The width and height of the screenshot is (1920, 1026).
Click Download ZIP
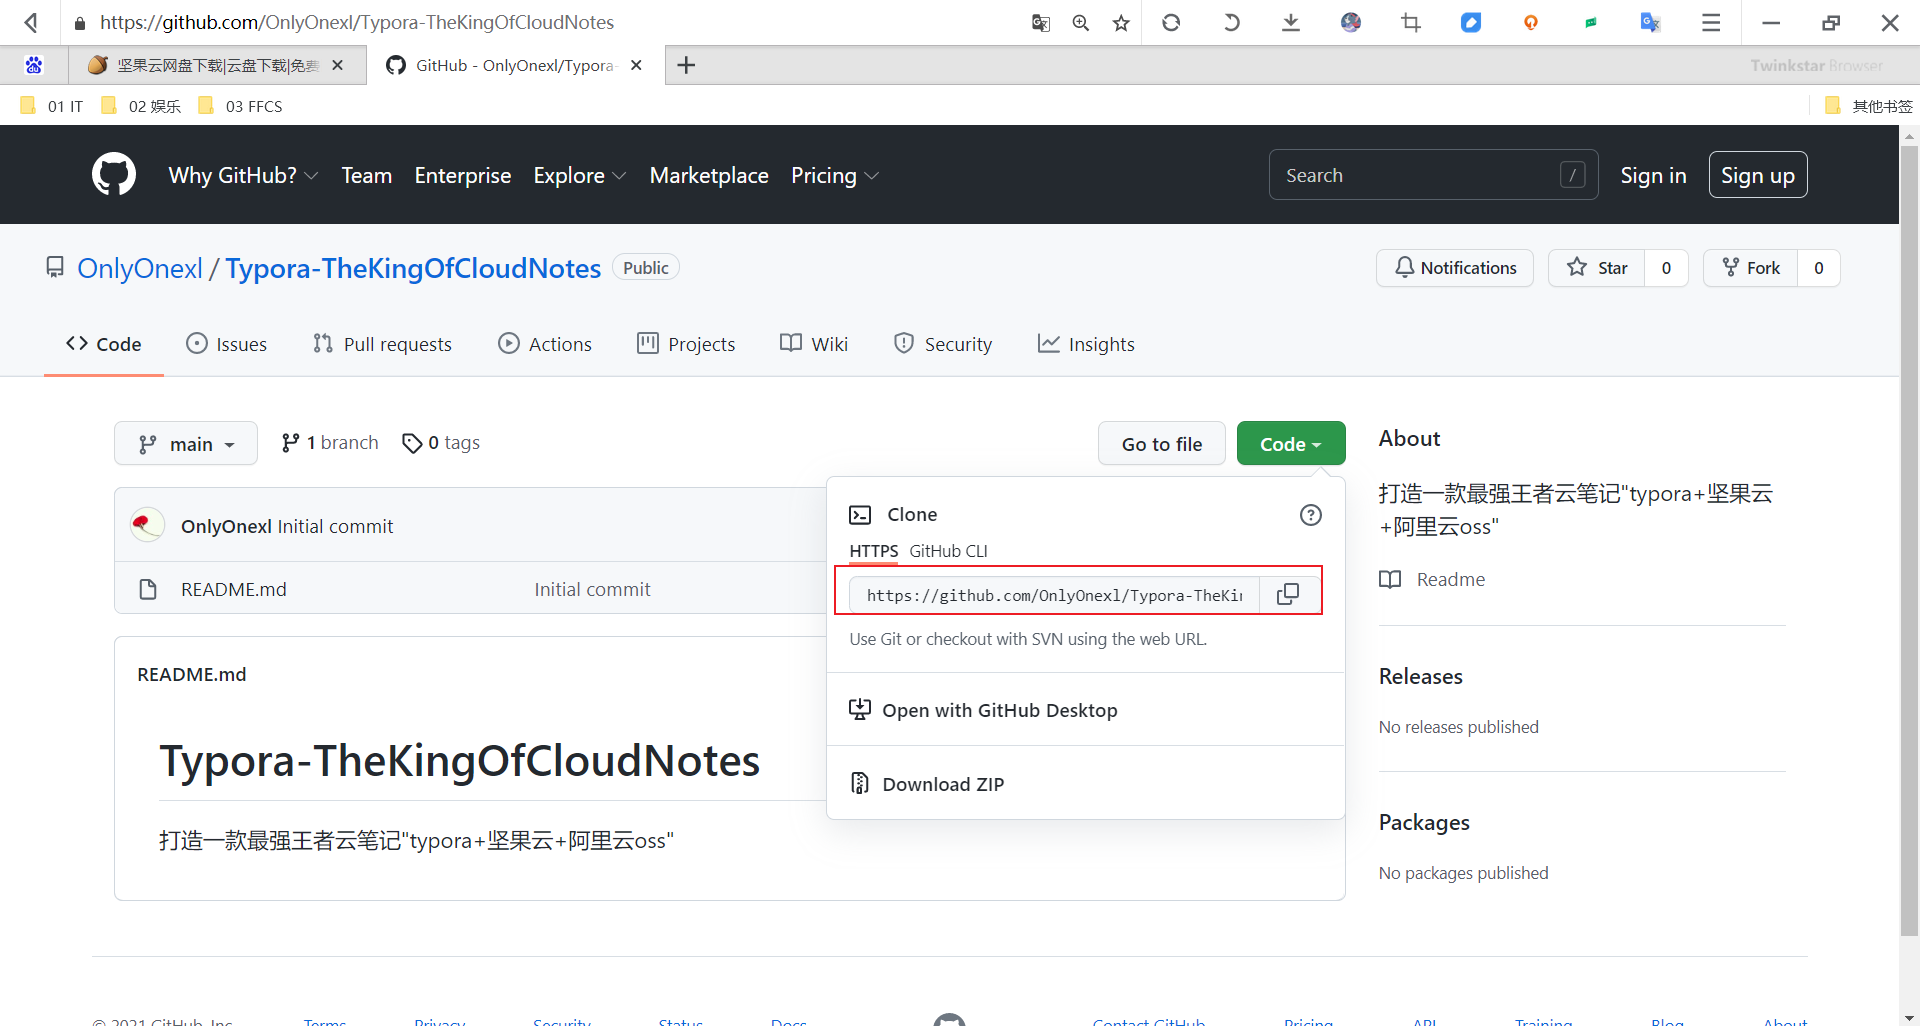[x=927, y=783]
